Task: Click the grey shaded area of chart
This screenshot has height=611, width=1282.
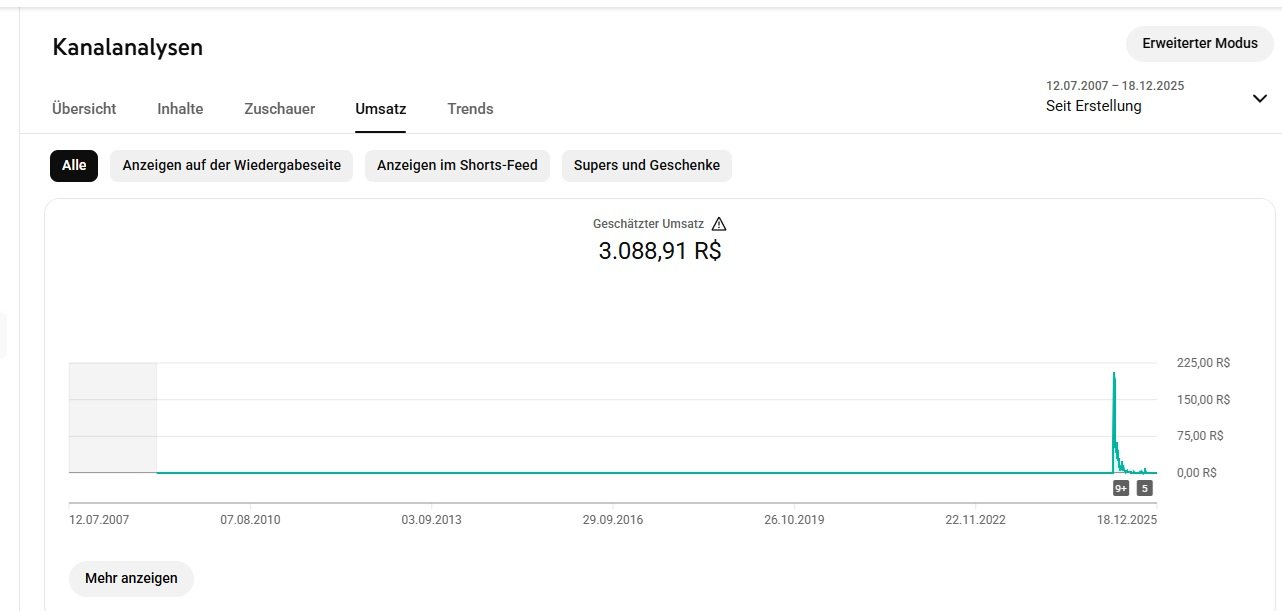Action: [112, 418]
